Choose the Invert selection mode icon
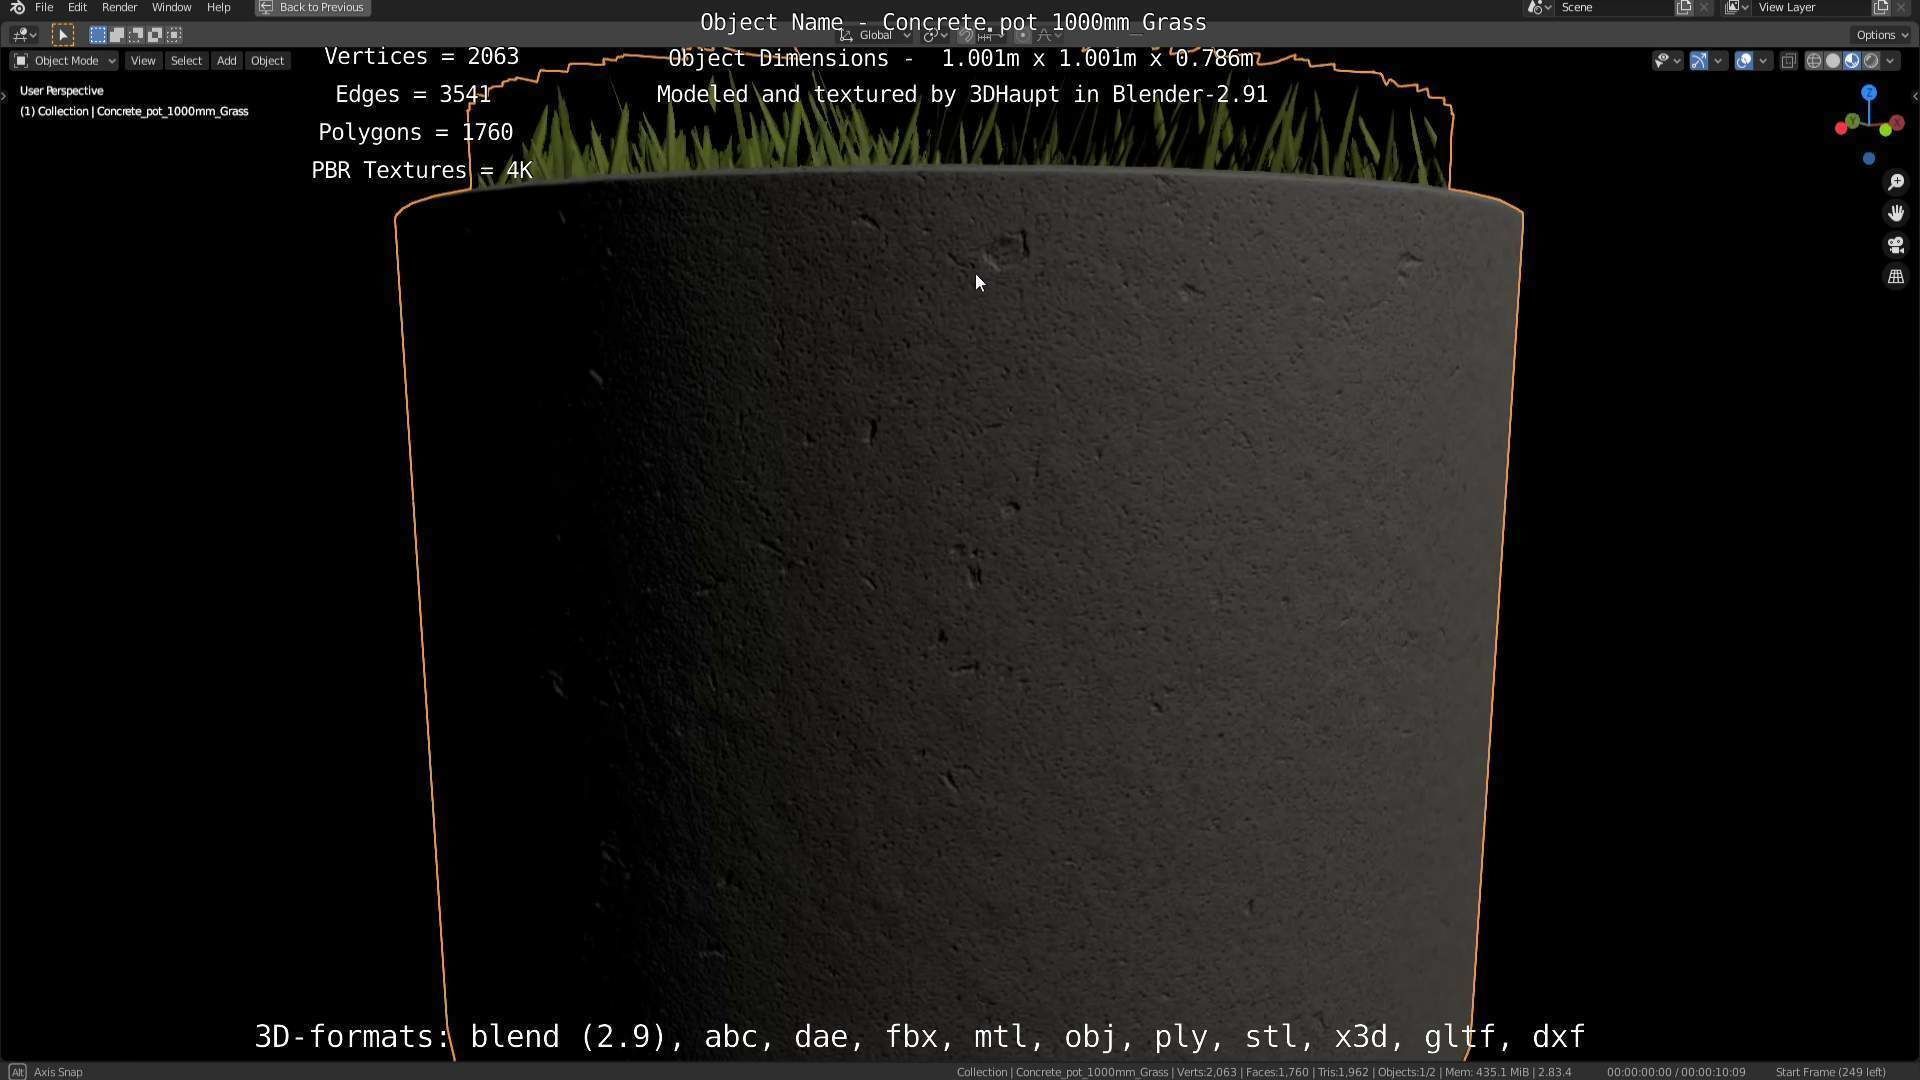The image size is (1920, 1080). 154,35
